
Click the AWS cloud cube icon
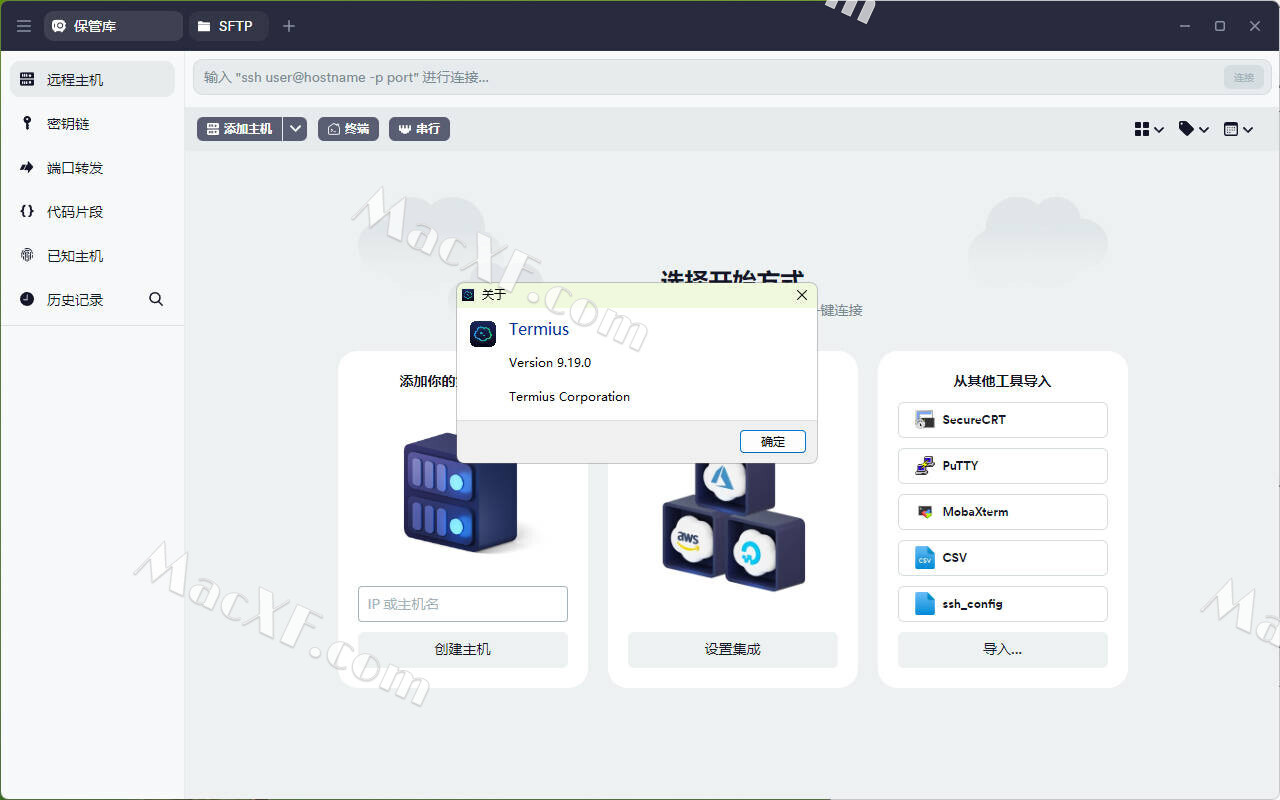pos(692,540)
